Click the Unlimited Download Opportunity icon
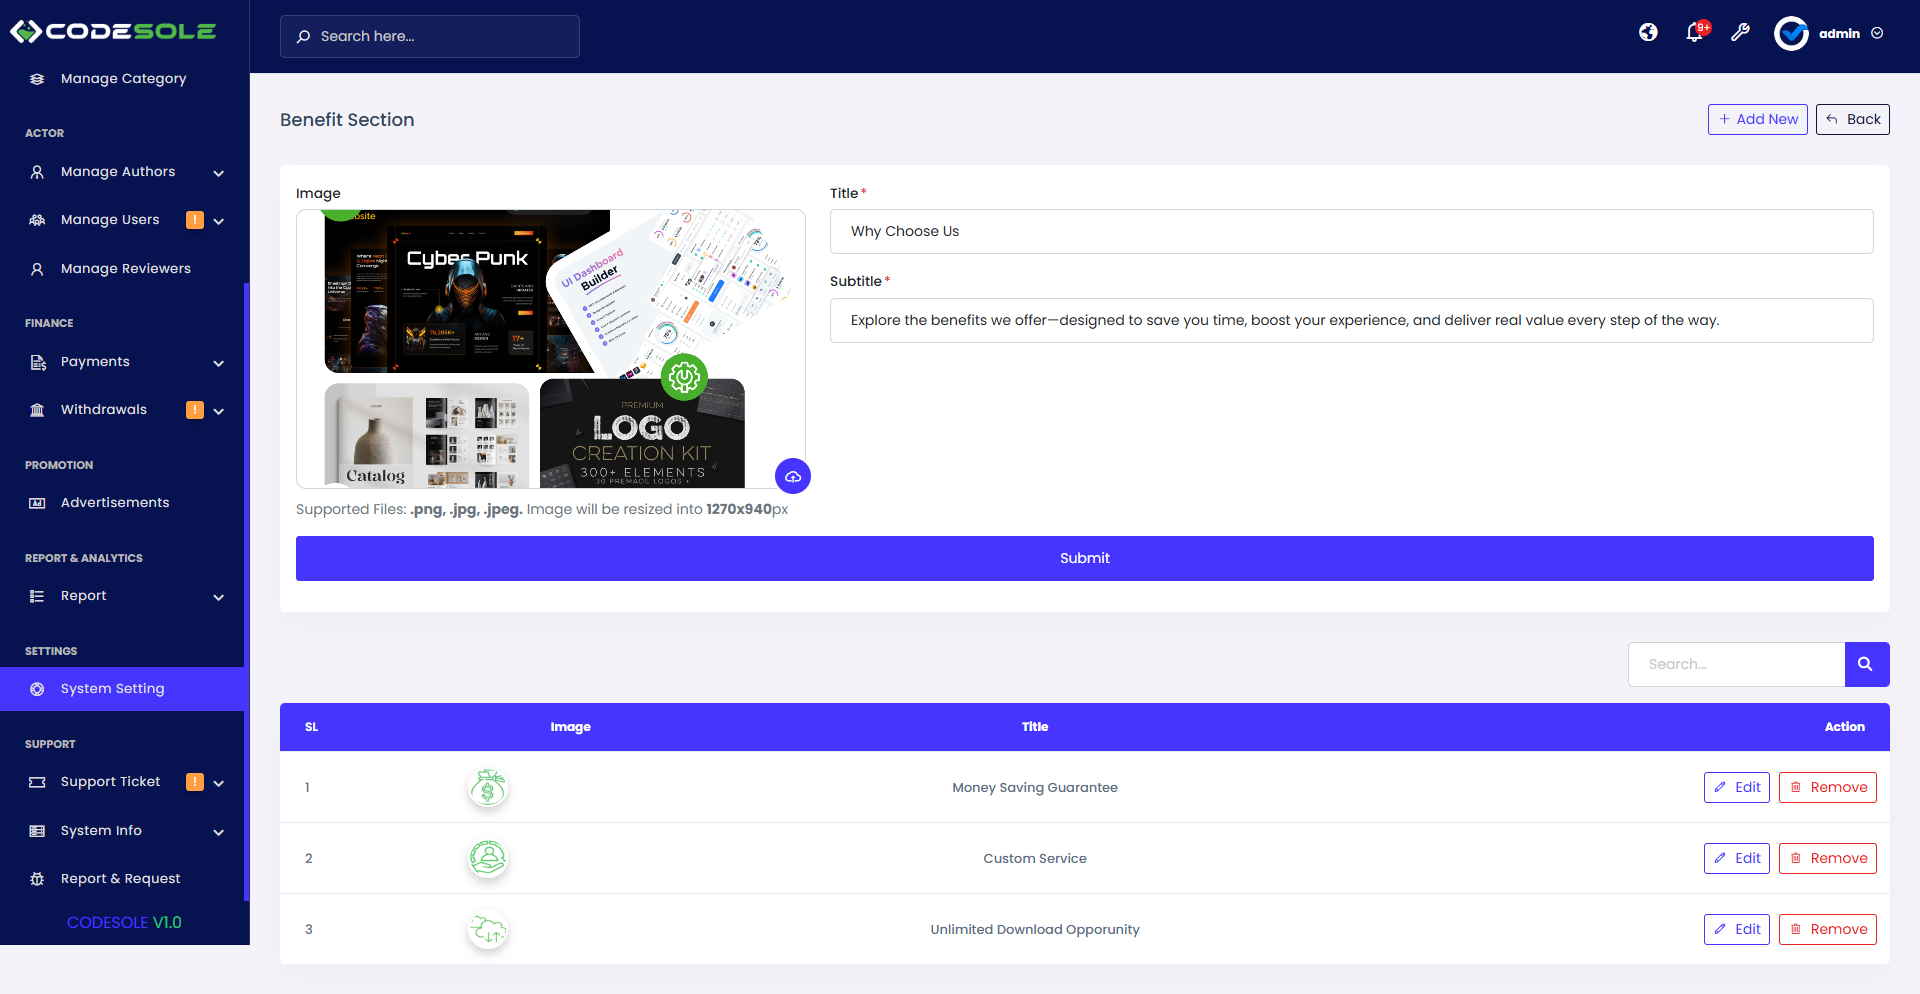This screenshot has width=1920, height=994. tap(488, 930)
